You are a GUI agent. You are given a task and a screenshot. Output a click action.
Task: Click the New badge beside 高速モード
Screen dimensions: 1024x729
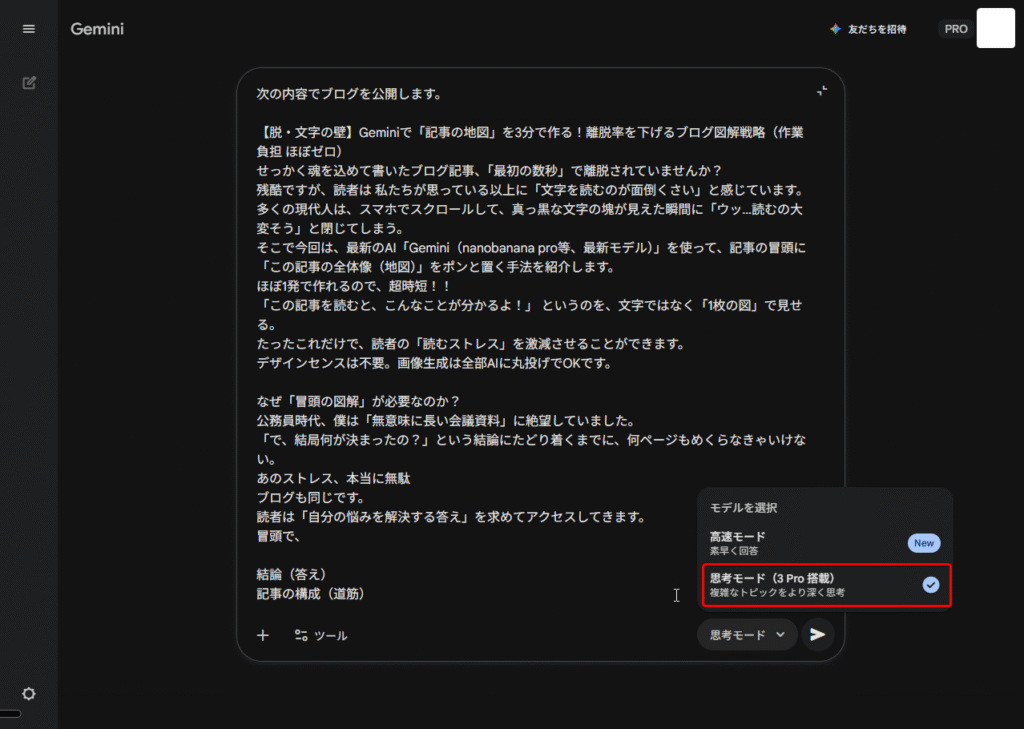[923, 543]
